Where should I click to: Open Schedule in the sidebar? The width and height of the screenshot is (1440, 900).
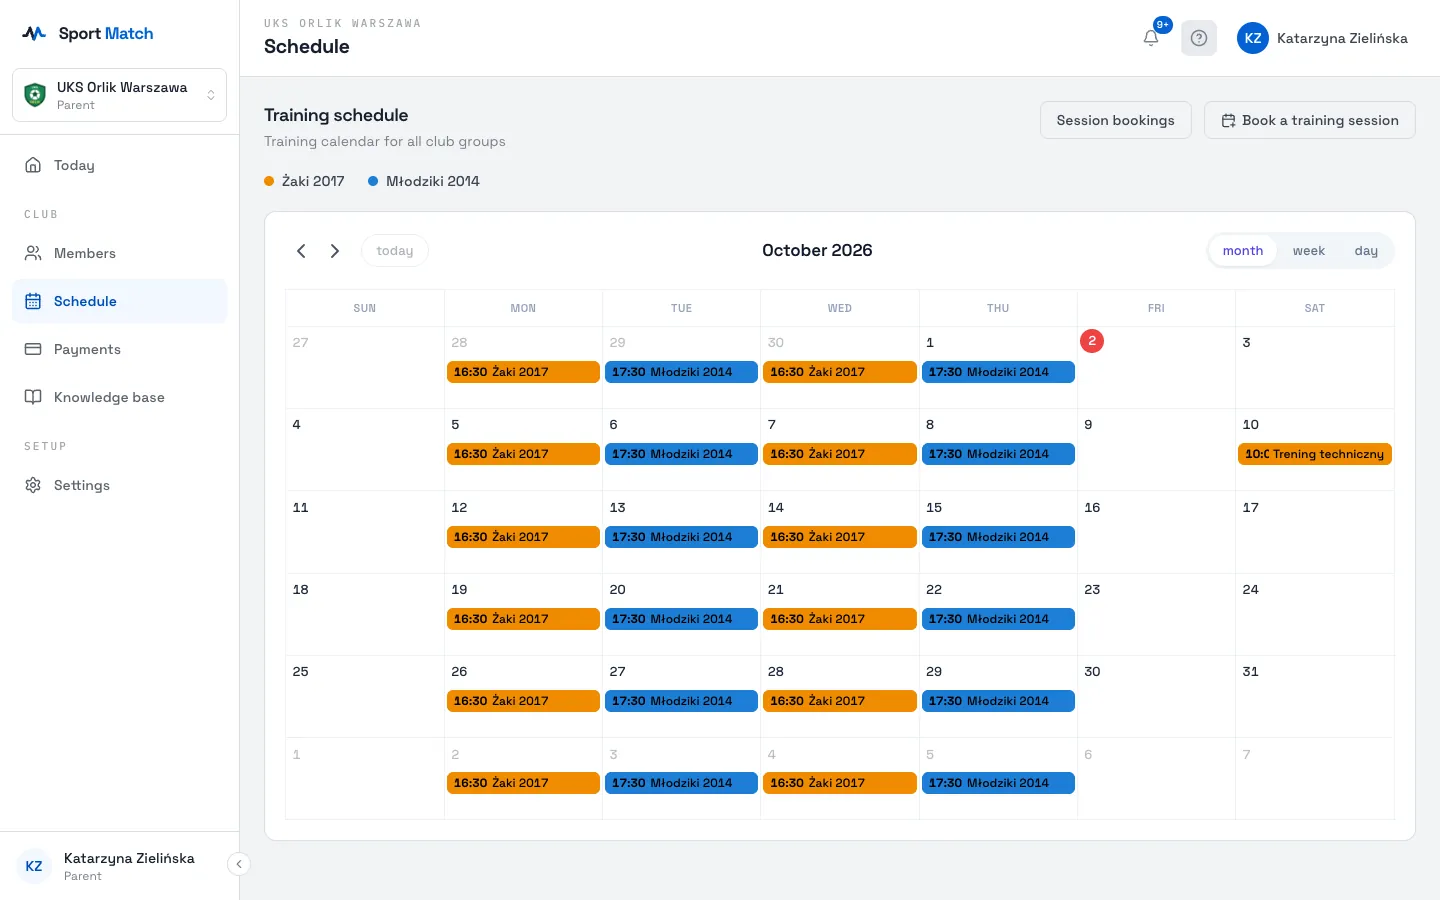[119, 301]
